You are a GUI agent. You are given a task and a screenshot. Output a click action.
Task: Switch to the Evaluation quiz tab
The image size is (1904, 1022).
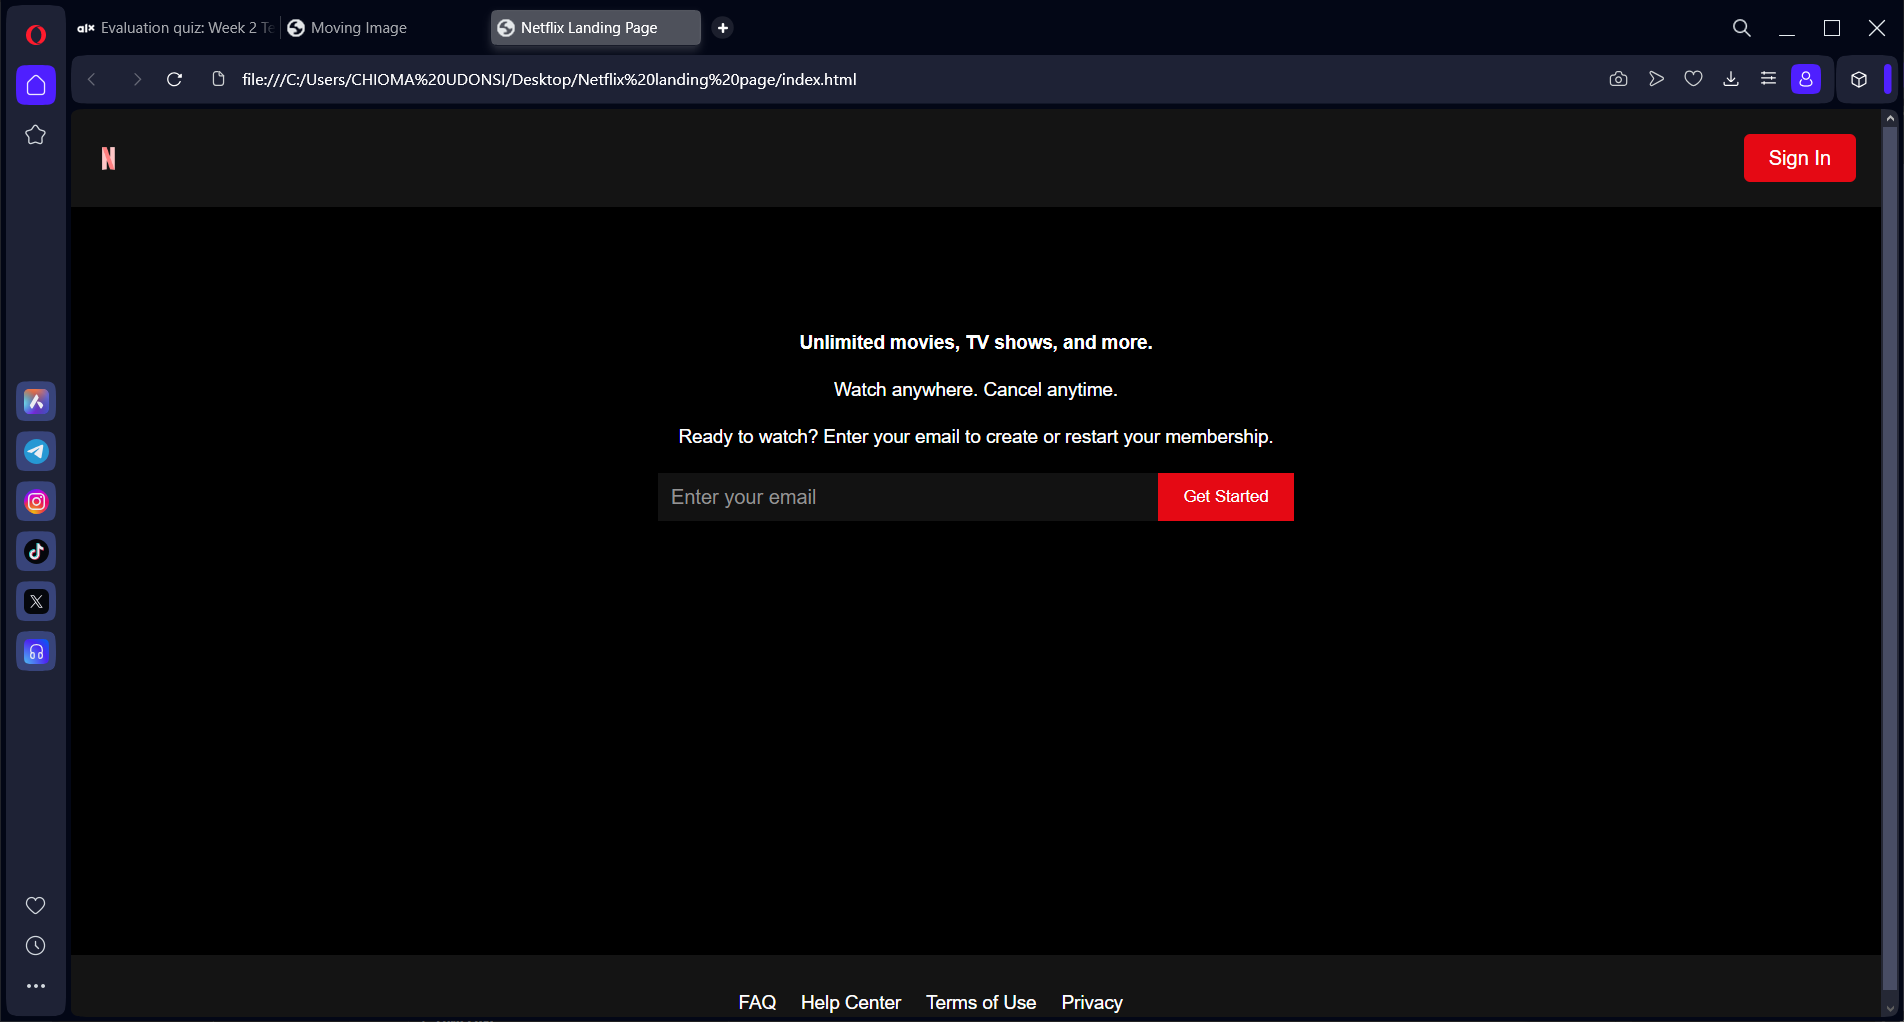coord(175,27)
